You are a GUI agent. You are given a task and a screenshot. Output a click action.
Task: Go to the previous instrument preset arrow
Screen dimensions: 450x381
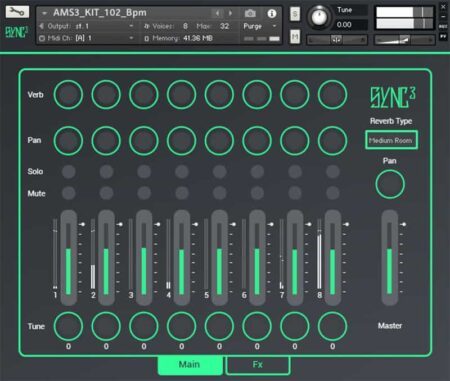click(217, 13)
